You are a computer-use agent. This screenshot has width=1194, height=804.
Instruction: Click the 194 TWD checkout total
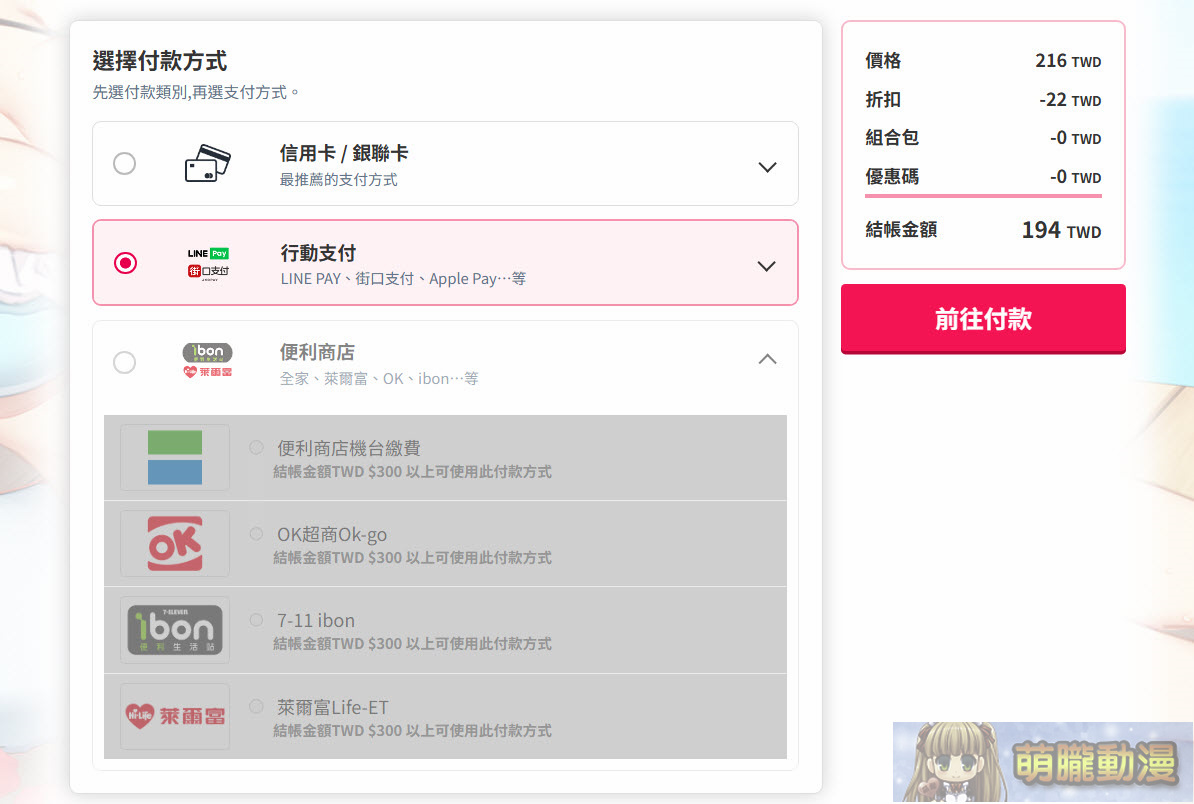[x=1062, y=230]
